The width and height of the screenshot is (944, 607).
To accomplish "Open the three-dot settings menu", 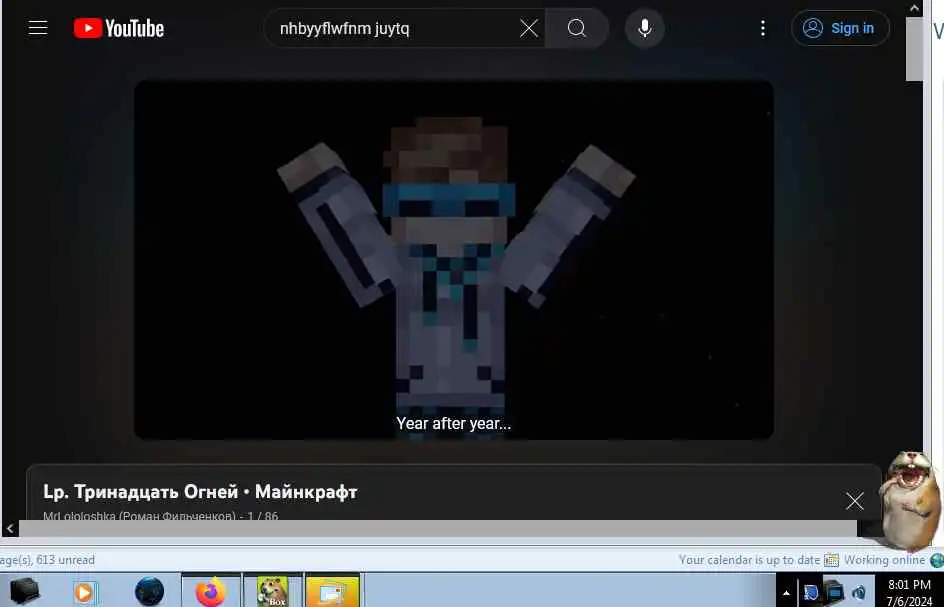I will [x=763, y=28].
